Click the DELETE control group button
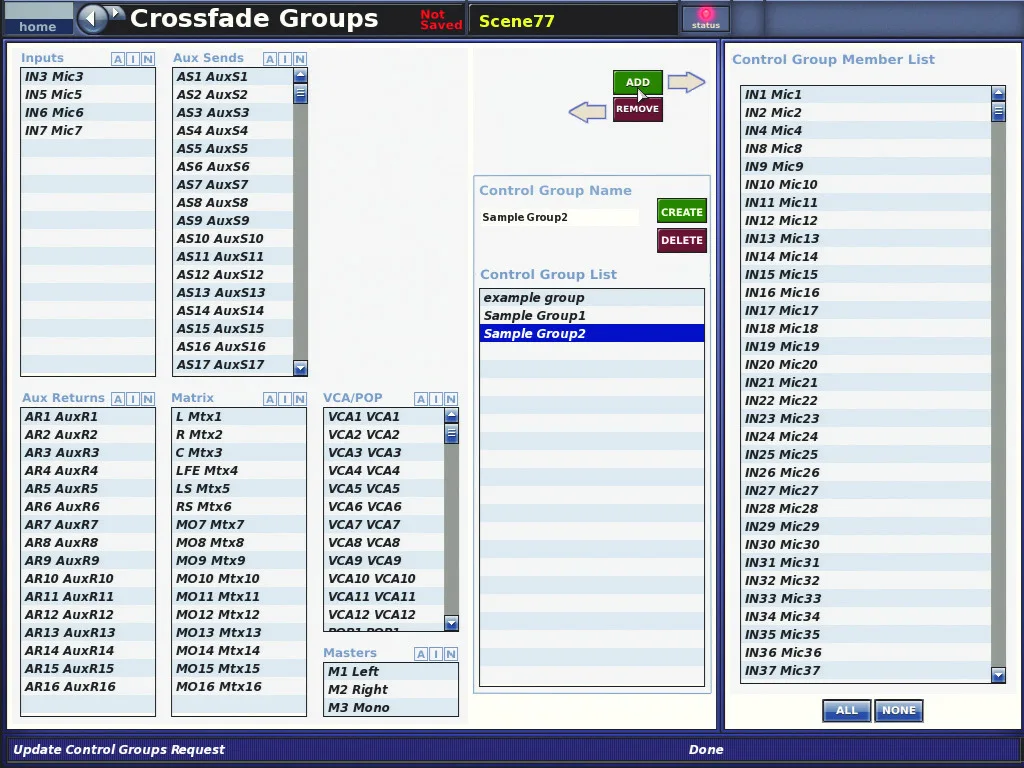The image size is (1024, 768). click(x=682, y=240)
